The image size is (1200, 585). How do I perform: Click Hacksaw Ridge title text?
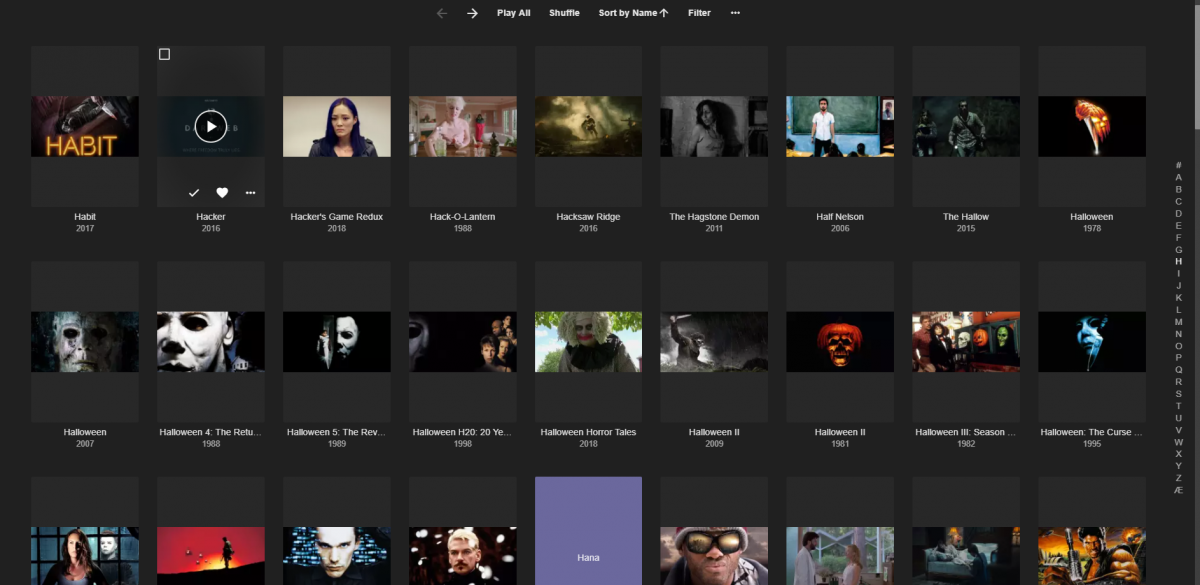point(588,217)
